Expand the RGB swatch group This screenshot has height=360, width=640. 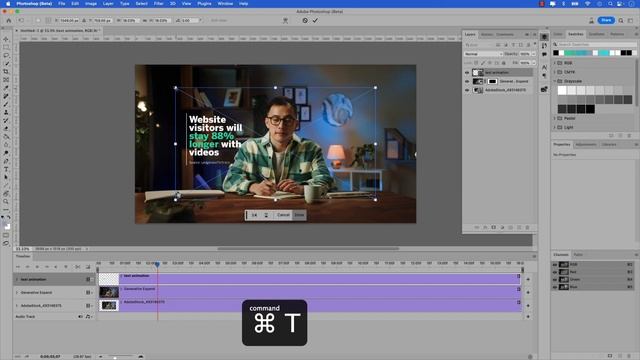pos(555,63)
